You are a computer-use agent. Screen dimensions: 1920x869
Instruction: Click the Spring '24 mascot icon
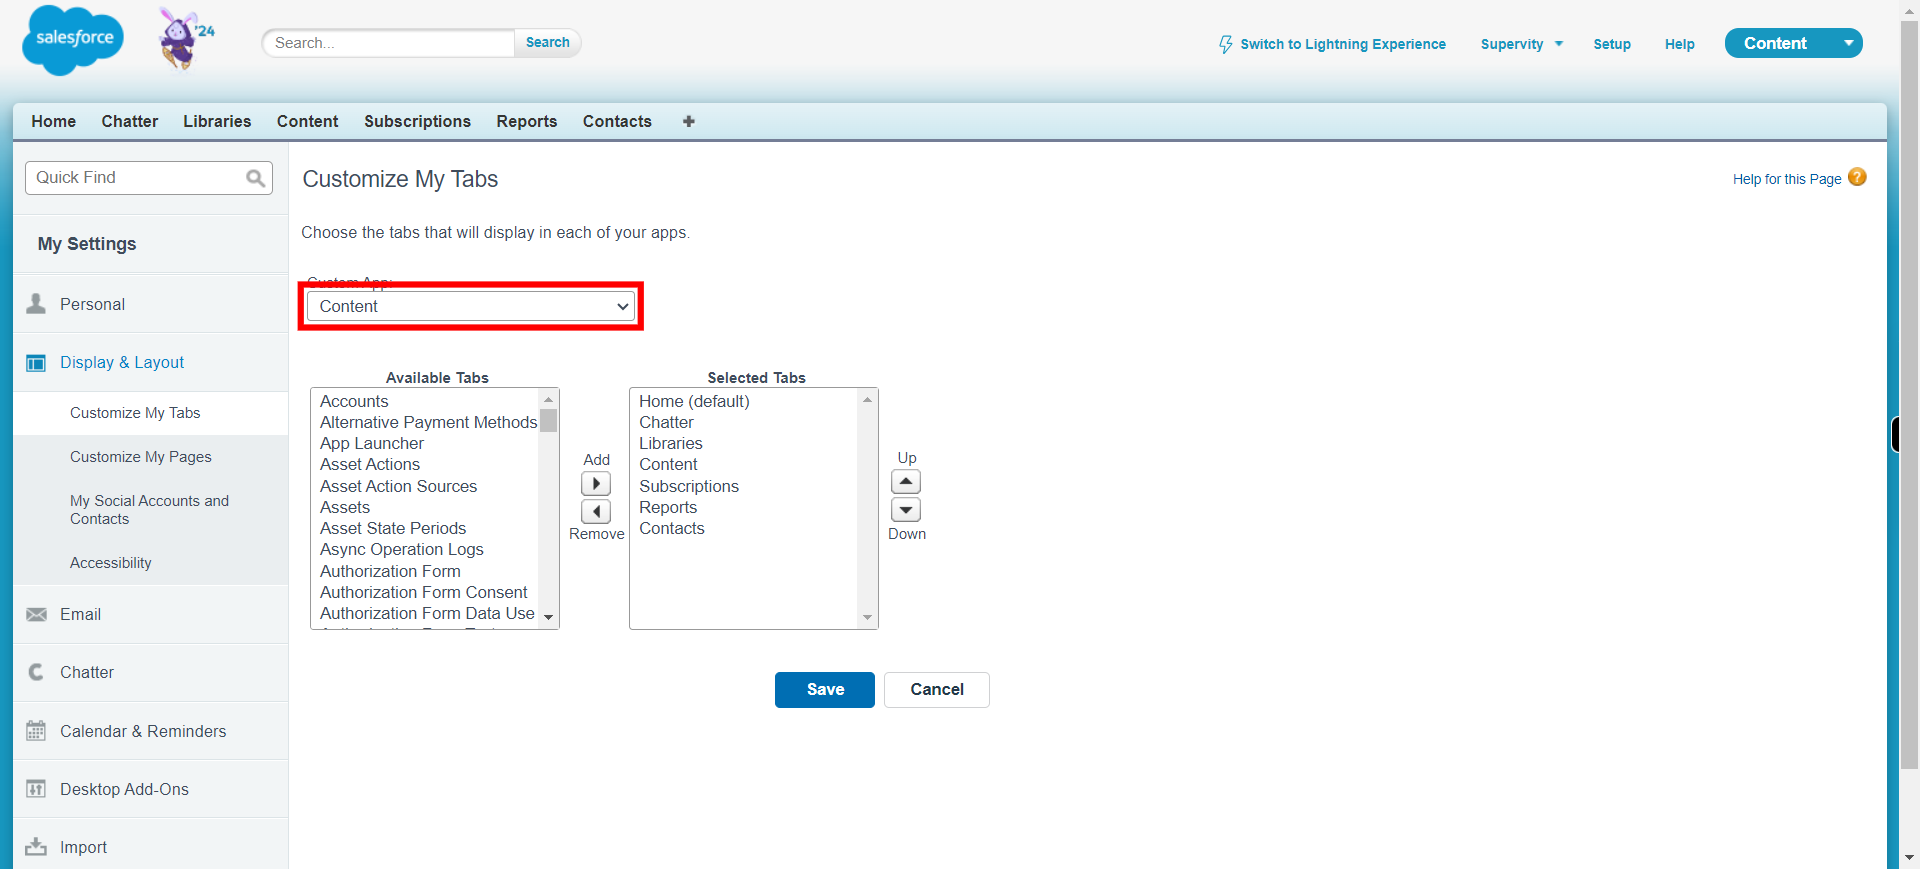[185, 39]
